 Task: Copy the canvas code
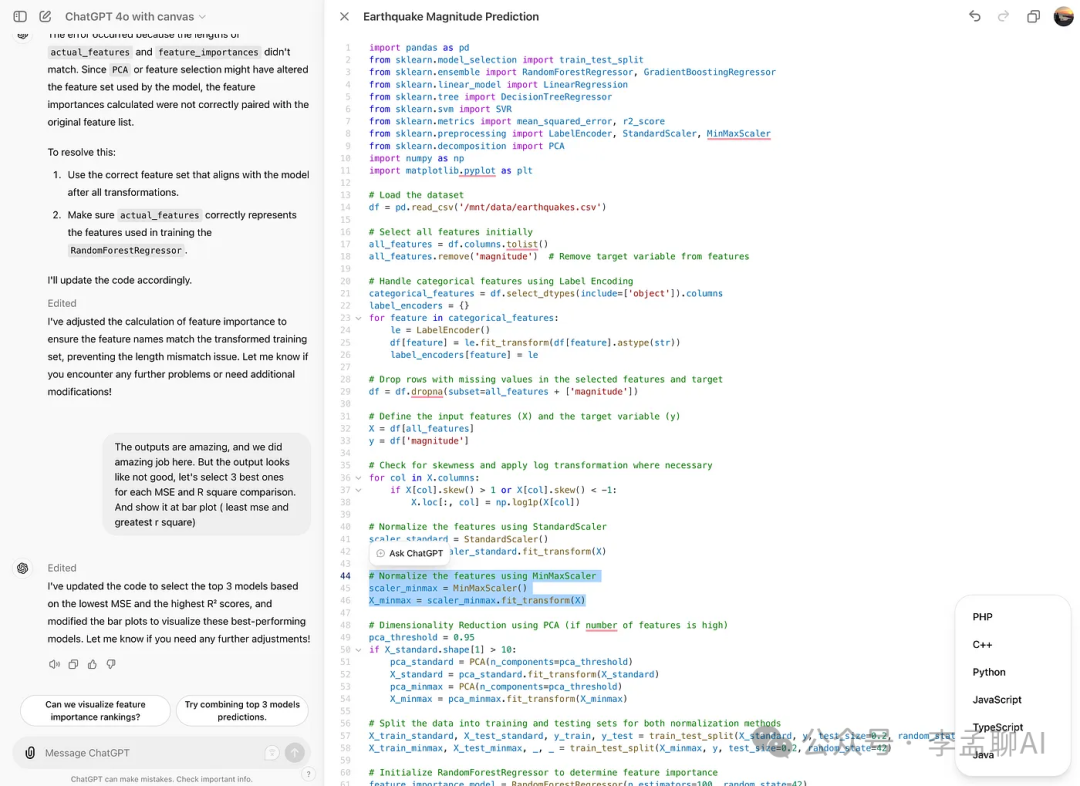(x=1033, y=17)
